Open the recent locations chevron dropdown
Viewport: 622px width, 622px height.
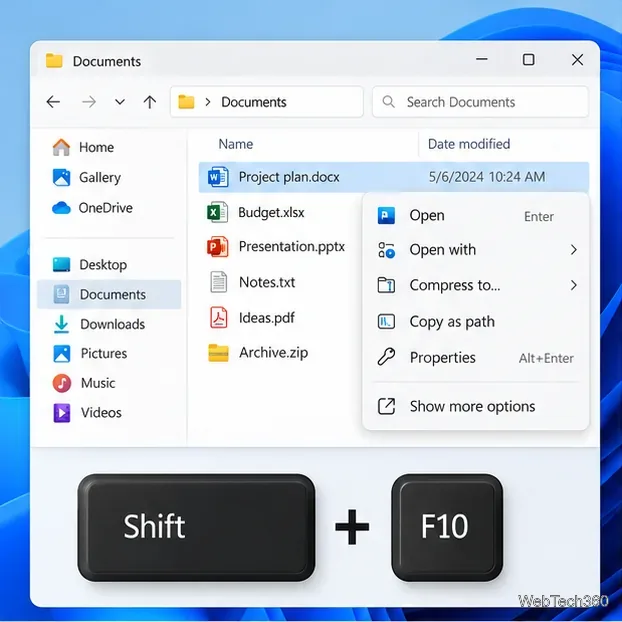tap(120, 102)
